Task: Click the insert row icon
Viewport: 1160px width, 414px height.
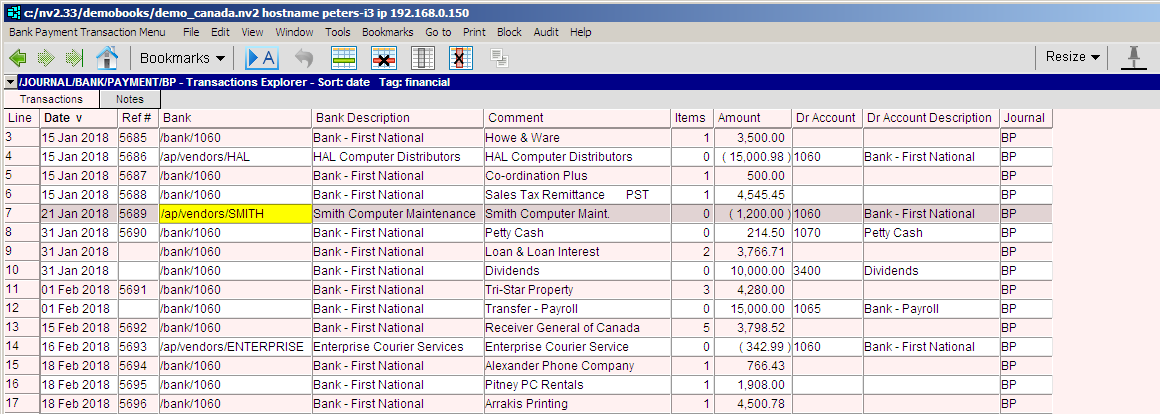Action: point(344,57)
